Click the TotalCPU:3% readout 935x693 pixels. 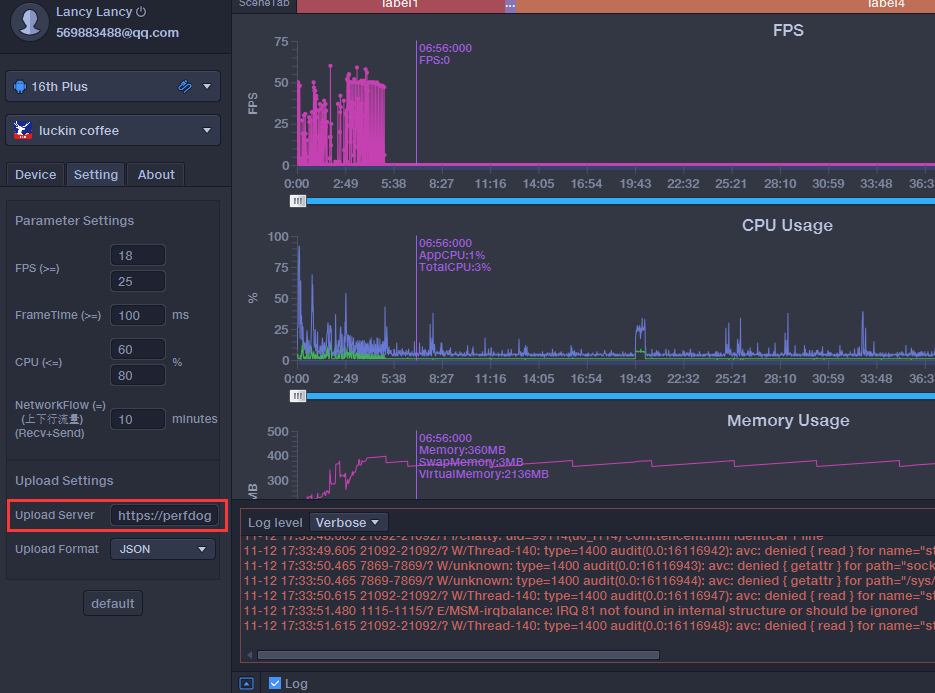point(455,267)
